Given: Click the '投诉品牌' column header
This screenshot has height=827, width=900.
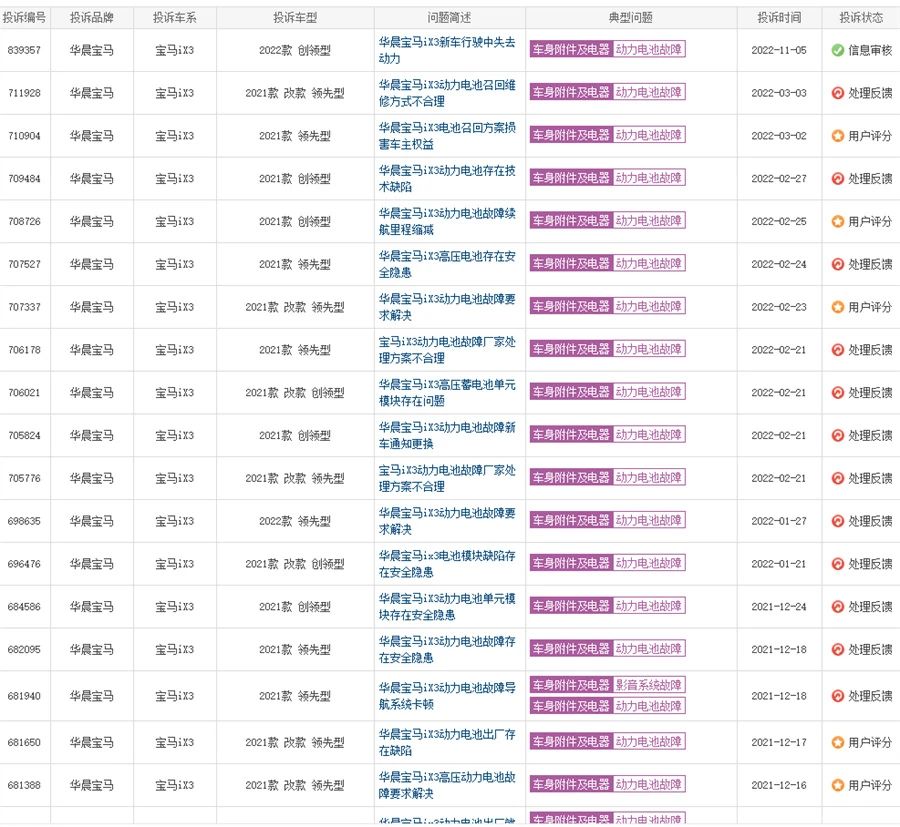Looking at the screenshot, I should pos(92,18).
